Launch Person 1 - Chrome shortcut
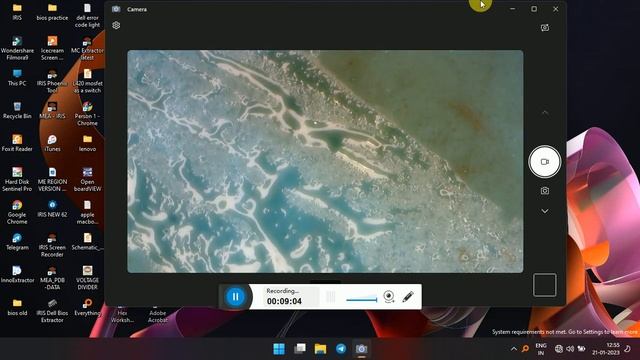Screen dimensions: 640x360 click(87, 114)
